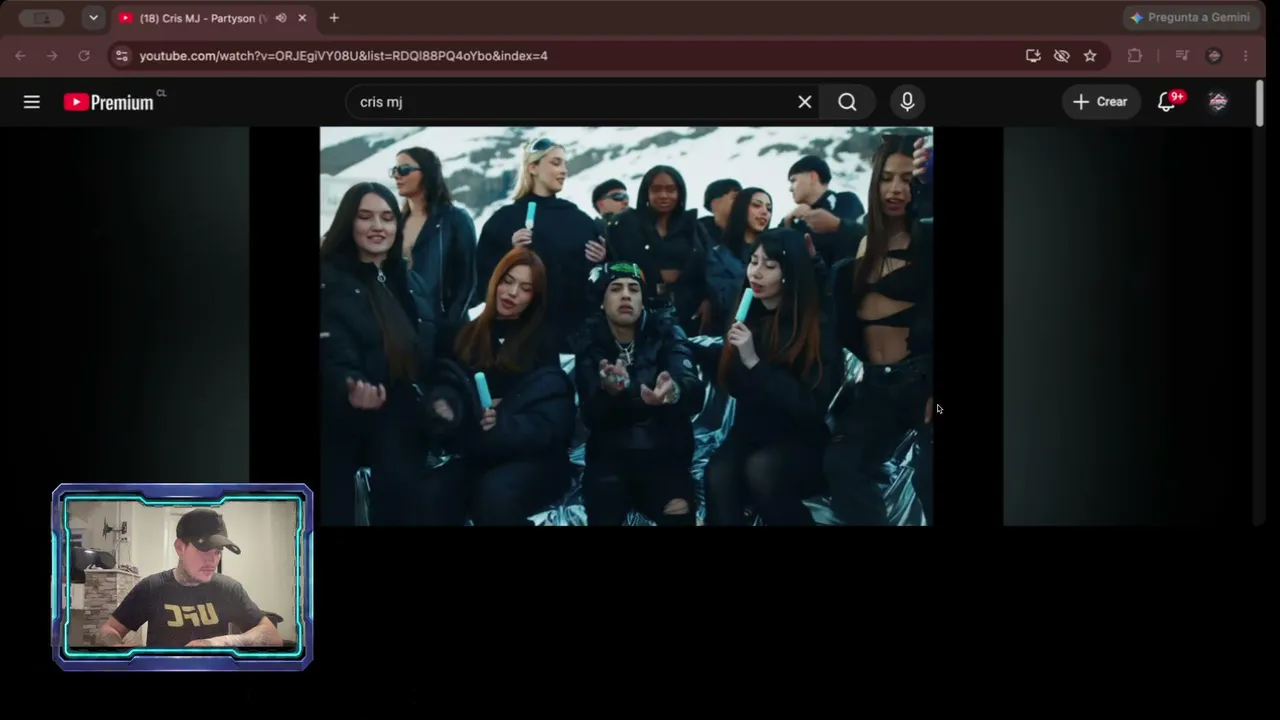Go to the YouTube Premium home logo
The height and width of the screenshot is (720, 1280).
coord(108,102)
